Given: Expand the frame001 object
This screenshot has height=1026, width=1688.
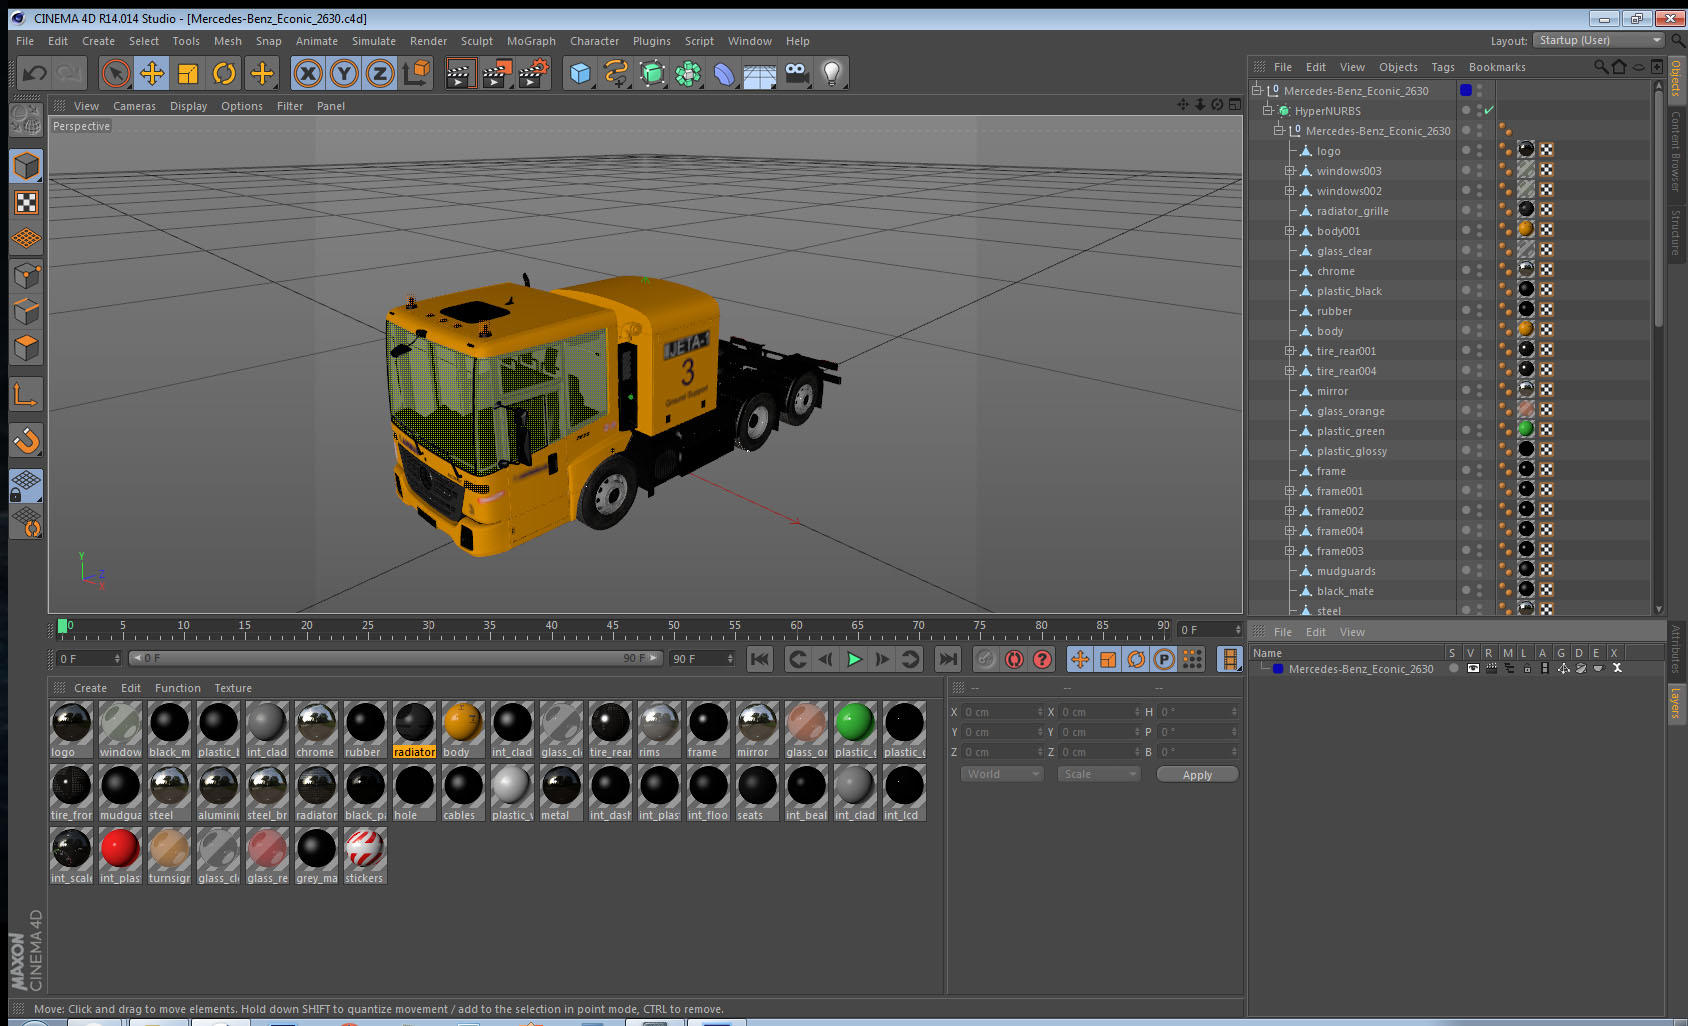Looking at the screenshot, I should click(x=1290, y=491).
